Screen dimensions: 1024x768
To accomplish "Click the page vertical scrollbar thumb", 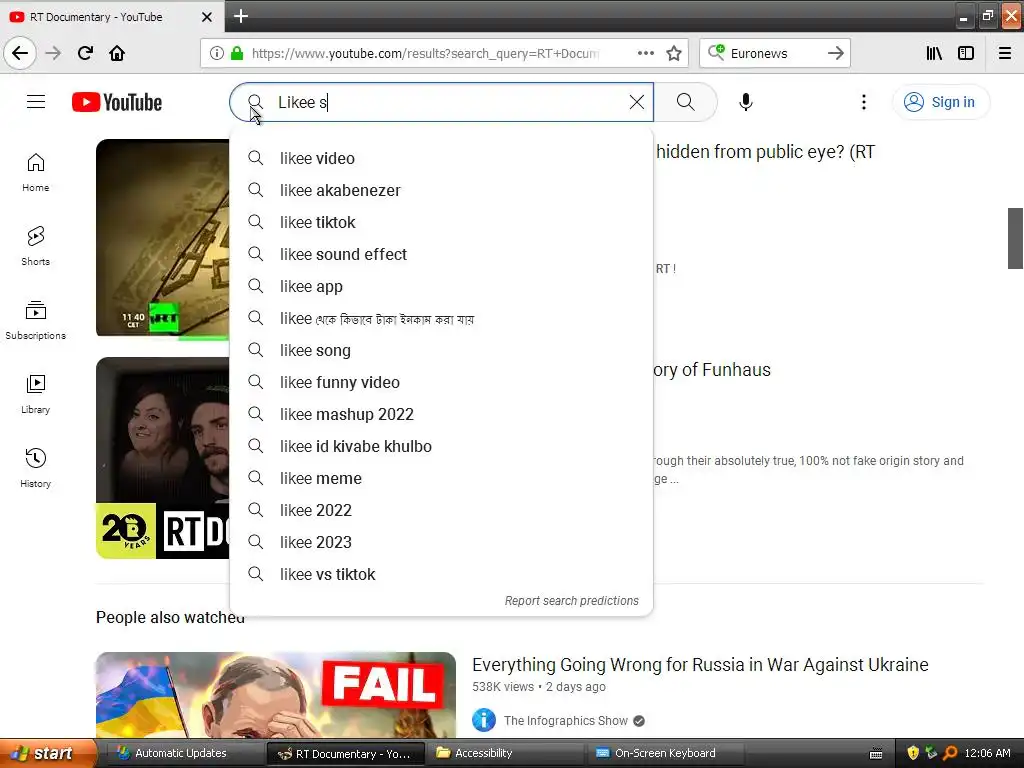I will 1015,238.
